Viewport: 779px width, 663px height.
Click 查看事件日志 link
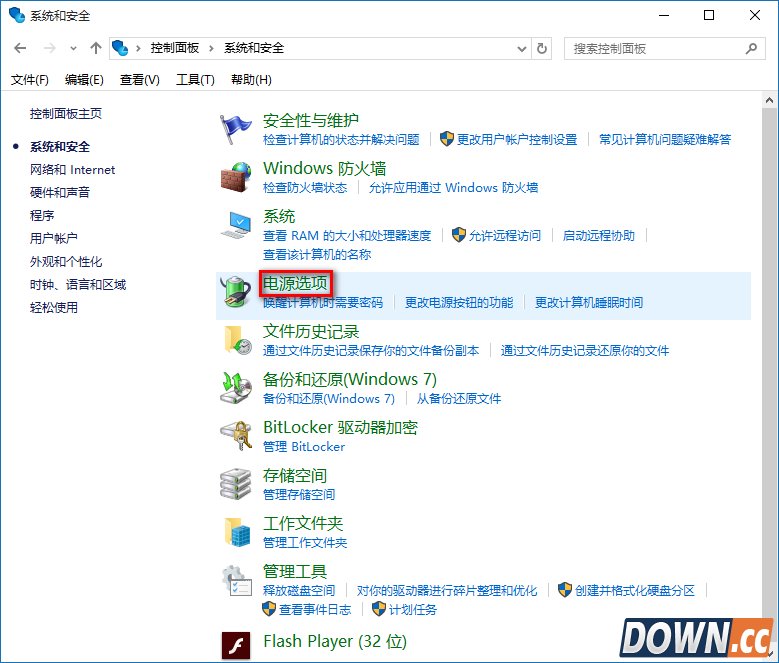coord(315,610)
